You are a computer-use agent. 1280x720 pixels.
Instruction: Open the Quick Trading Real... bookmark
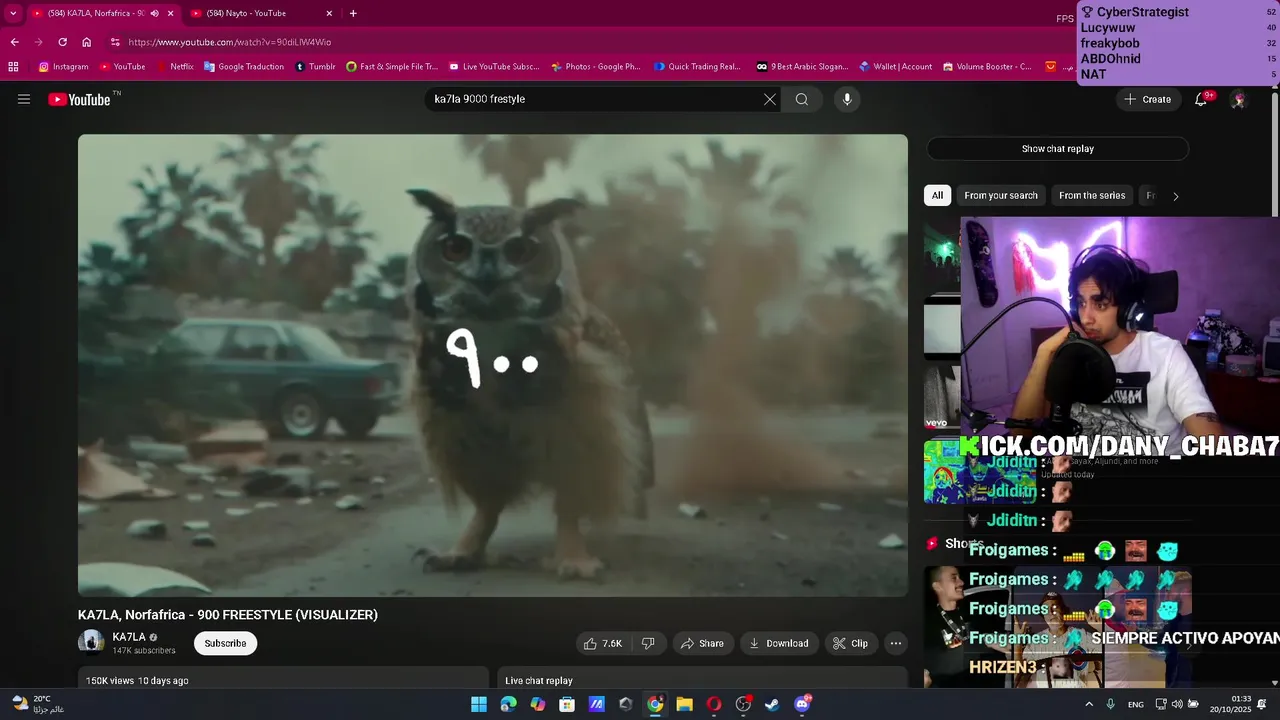click(697, 67)
